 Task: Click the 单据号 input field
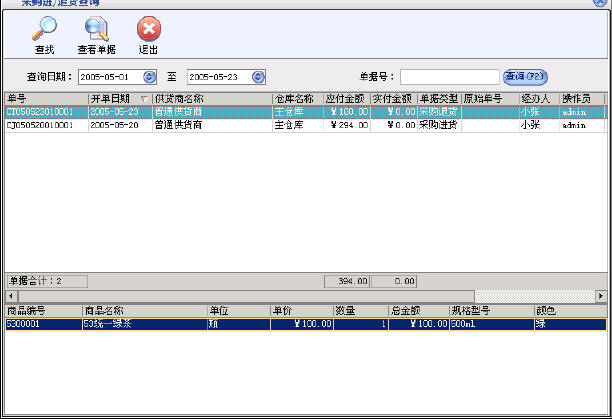pyautogui.click(x=449, y=76)
